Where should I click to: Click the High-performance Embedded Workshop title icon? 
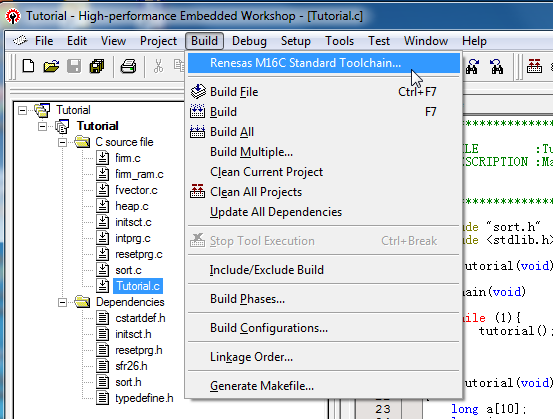coord(13,16)
